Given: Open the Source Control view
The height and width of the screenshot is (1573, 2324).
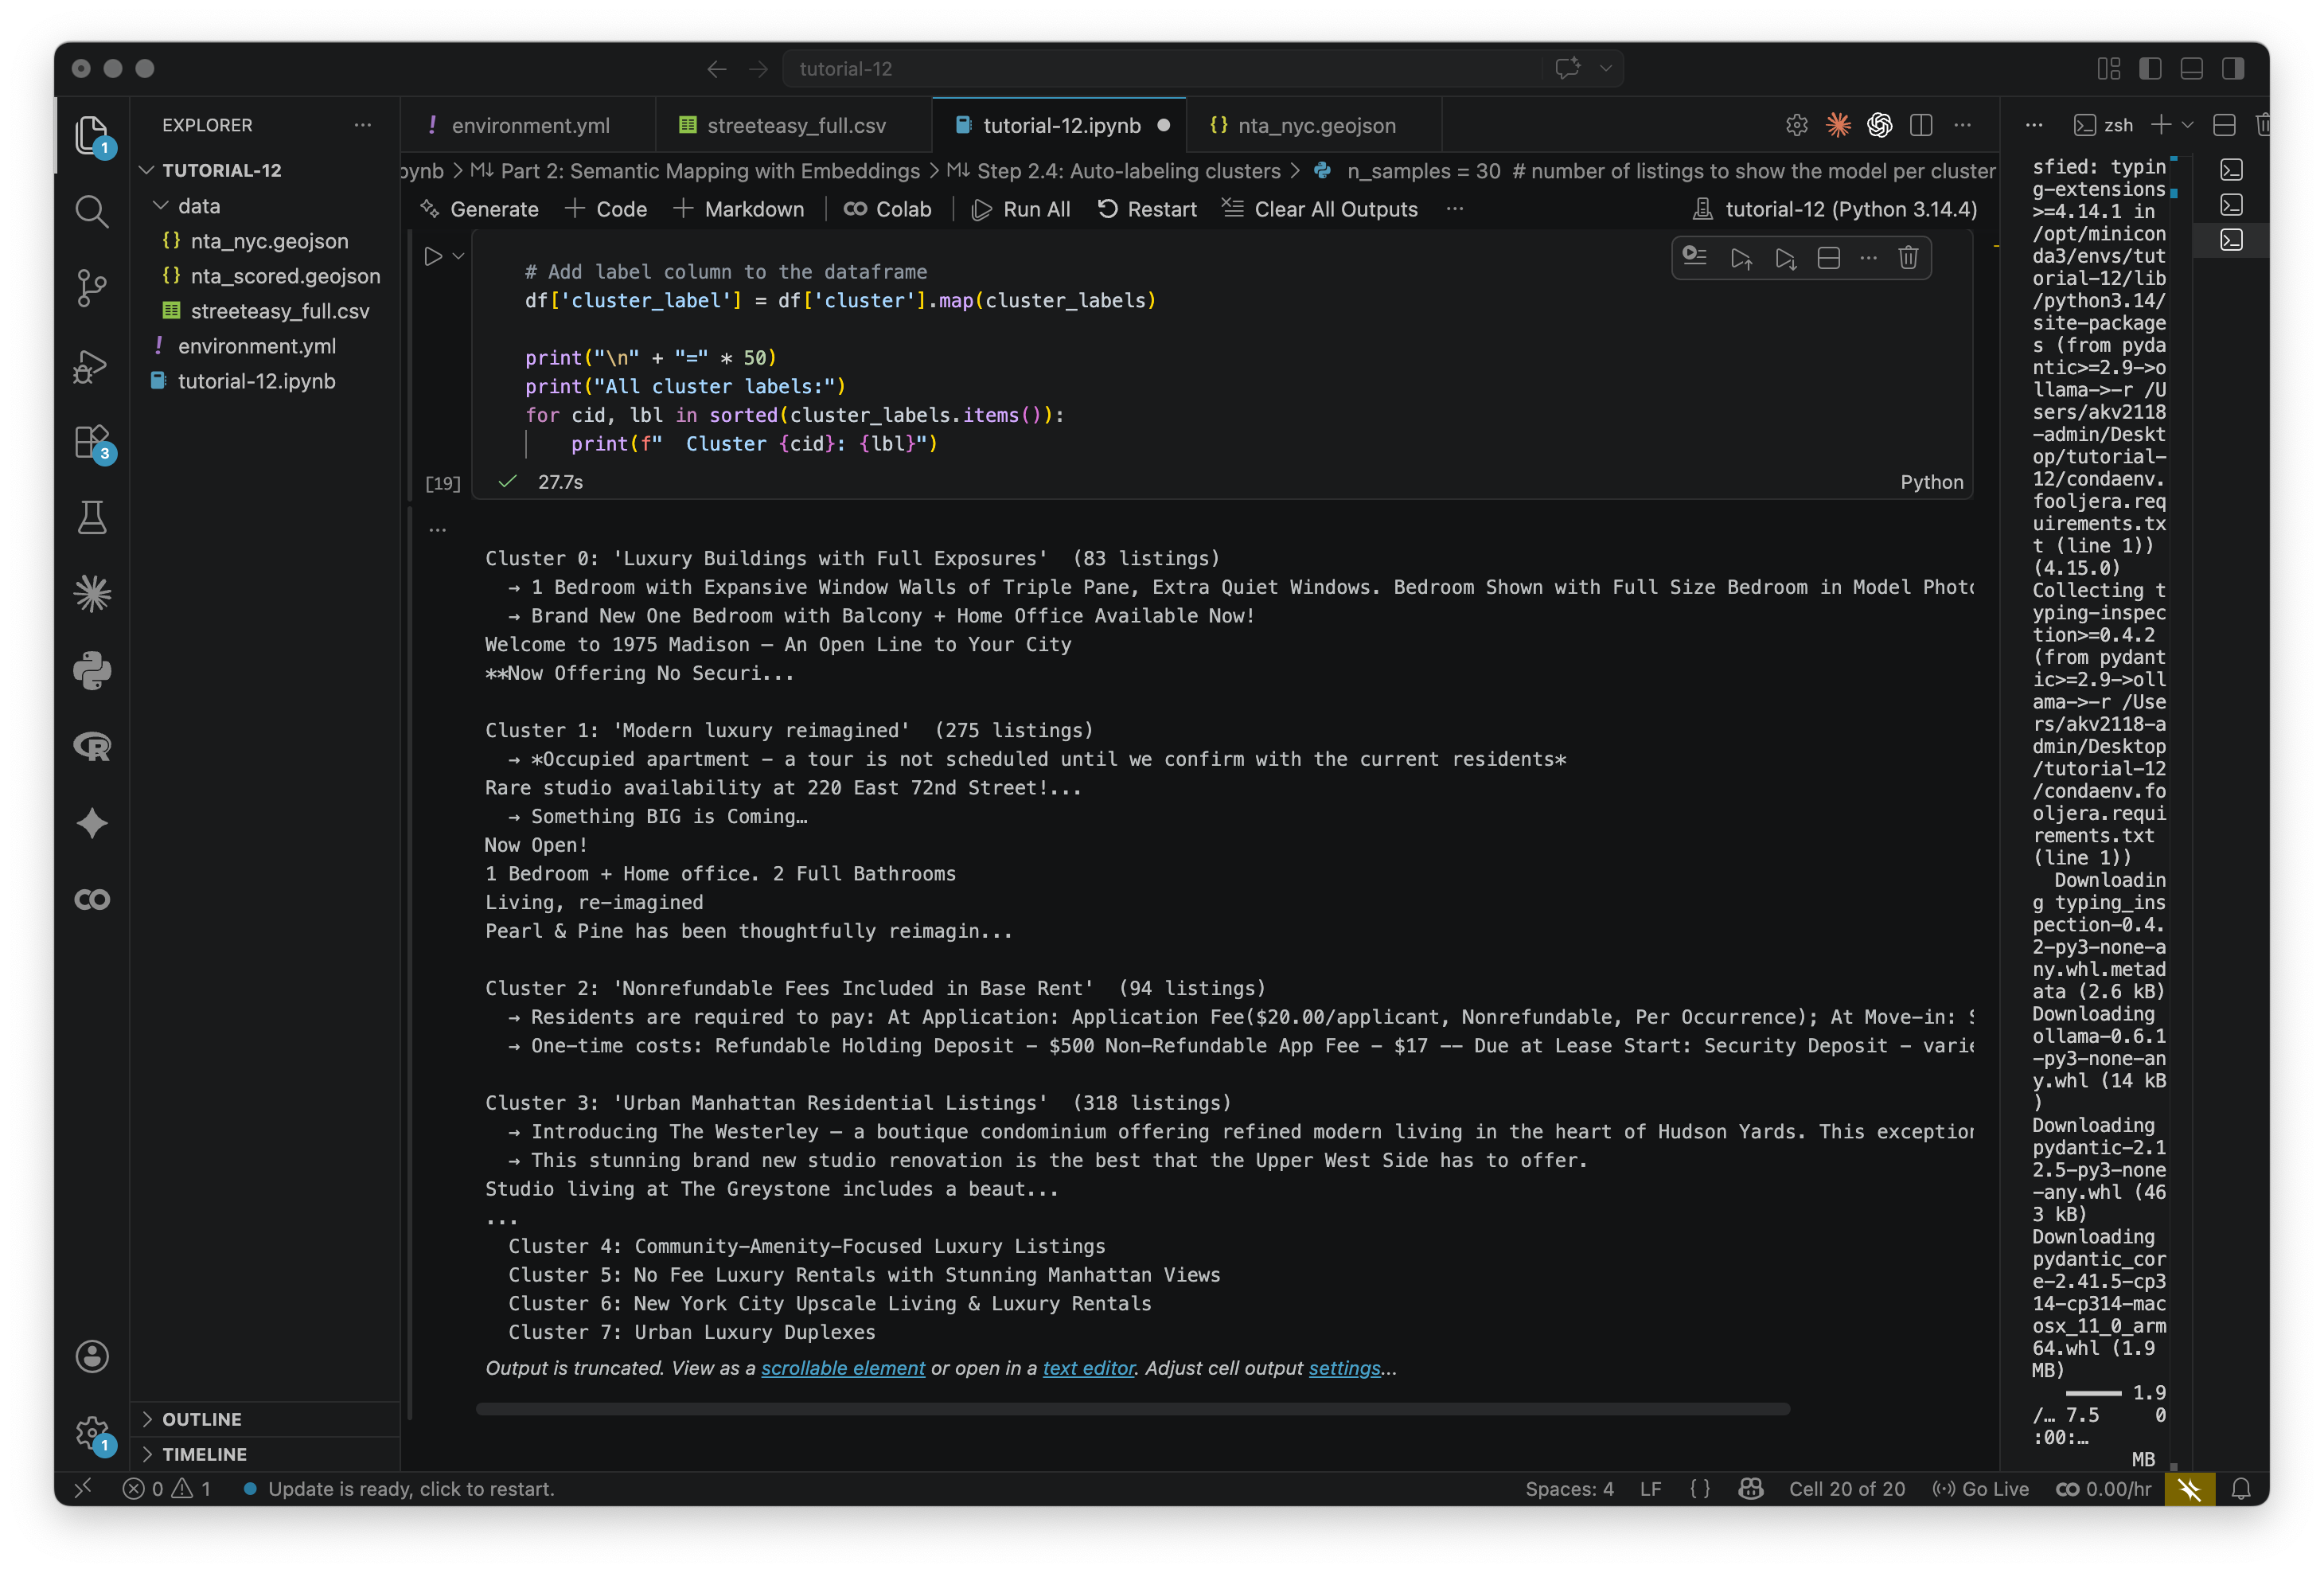Looking at the screenshot, I should tap(92, 288).
